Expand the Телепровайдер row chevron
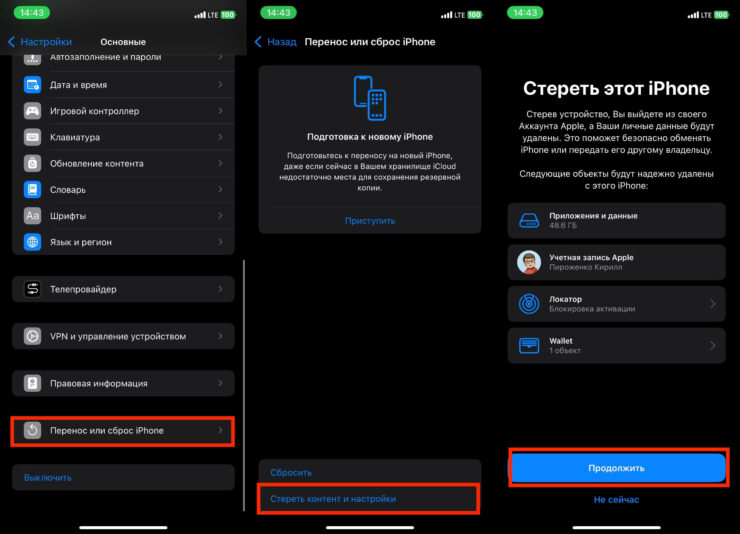This screenshot has width=740, height=534. 220,289
